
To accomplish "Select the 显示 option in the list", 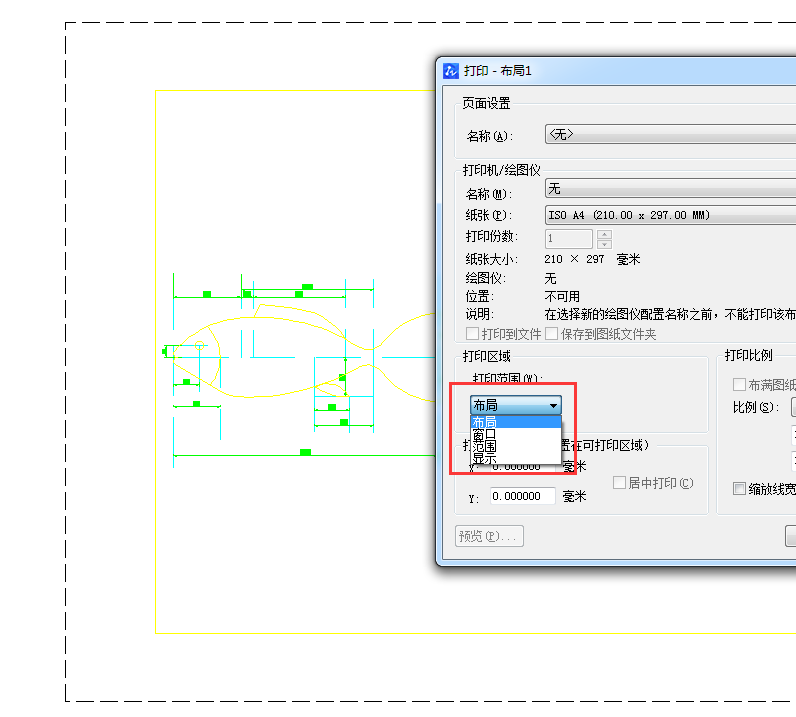I will coord(516,458).
